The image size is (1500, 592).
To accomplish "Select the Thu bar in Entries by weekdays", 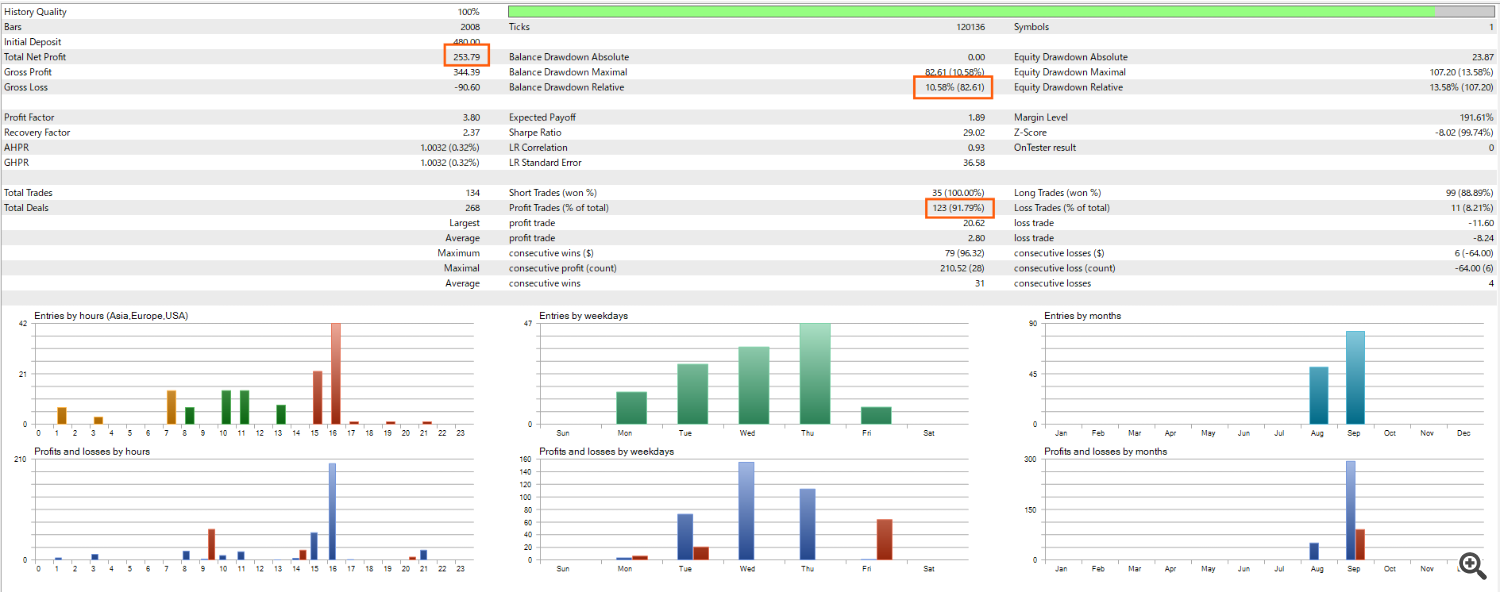I will click(814, 375).
